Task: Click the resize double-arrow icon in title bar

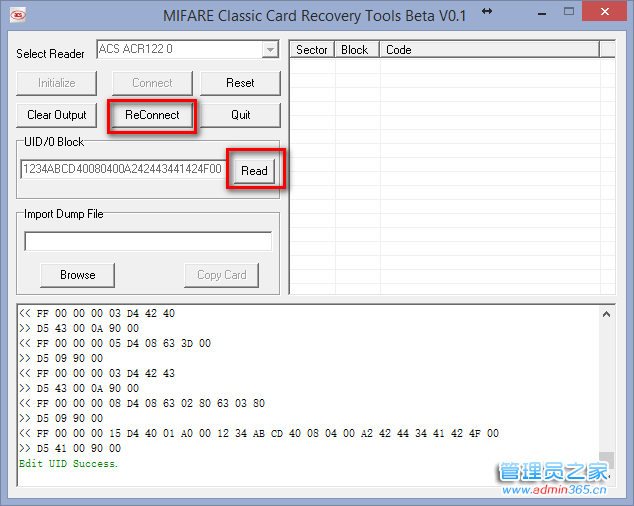Action: tap(487, 11)
